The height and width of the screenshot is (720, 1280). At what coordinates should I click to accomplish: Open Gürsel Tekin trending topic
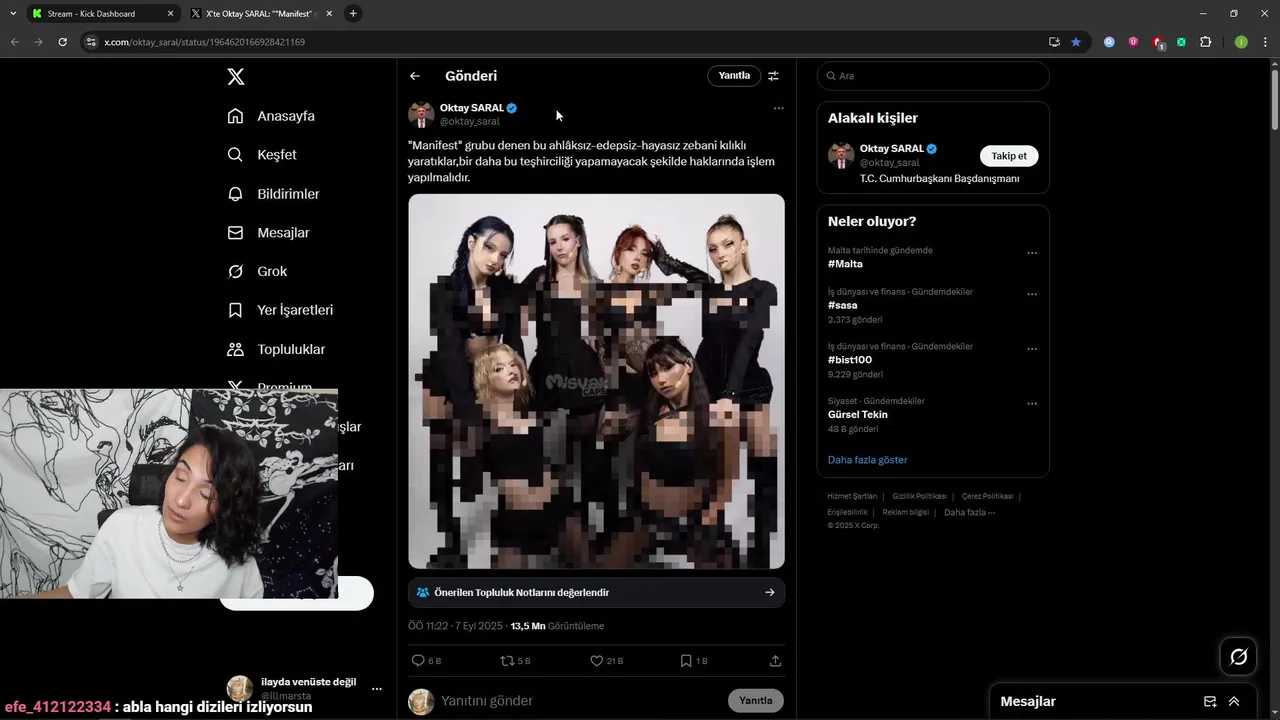pyautogui.click(x=858, y=414)
